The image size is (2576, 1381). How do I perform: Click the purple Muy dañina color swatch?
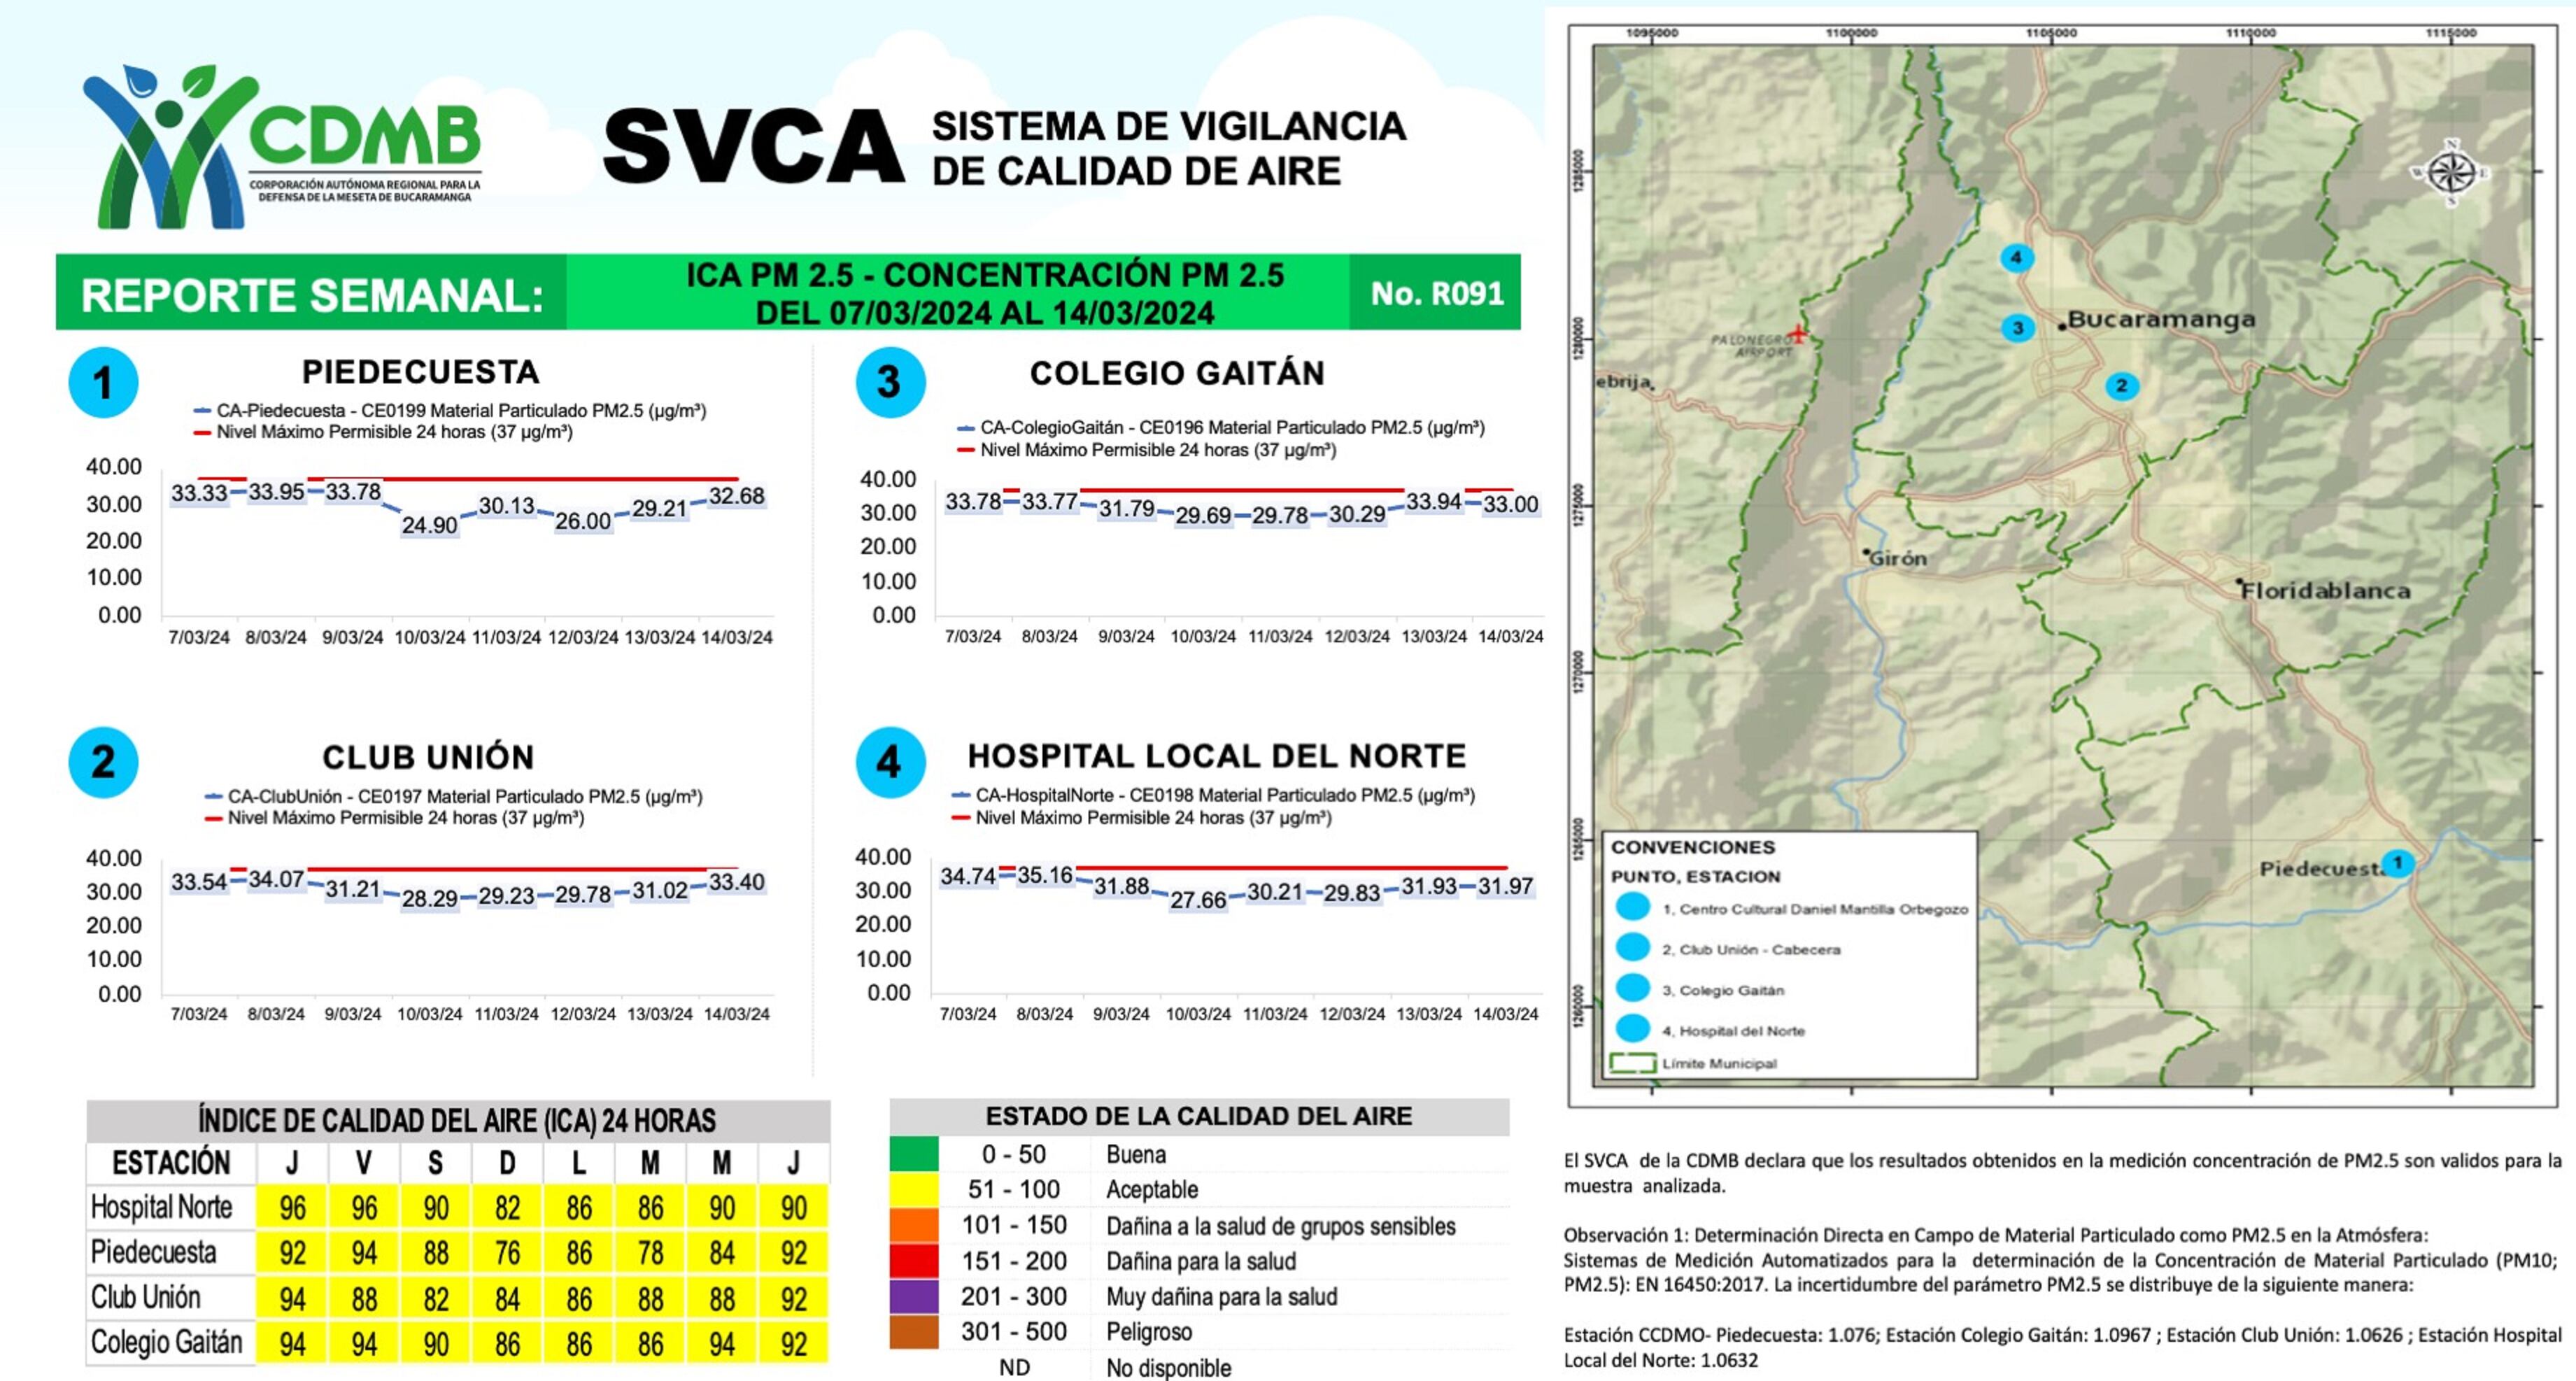click(x=913, y=1296)
